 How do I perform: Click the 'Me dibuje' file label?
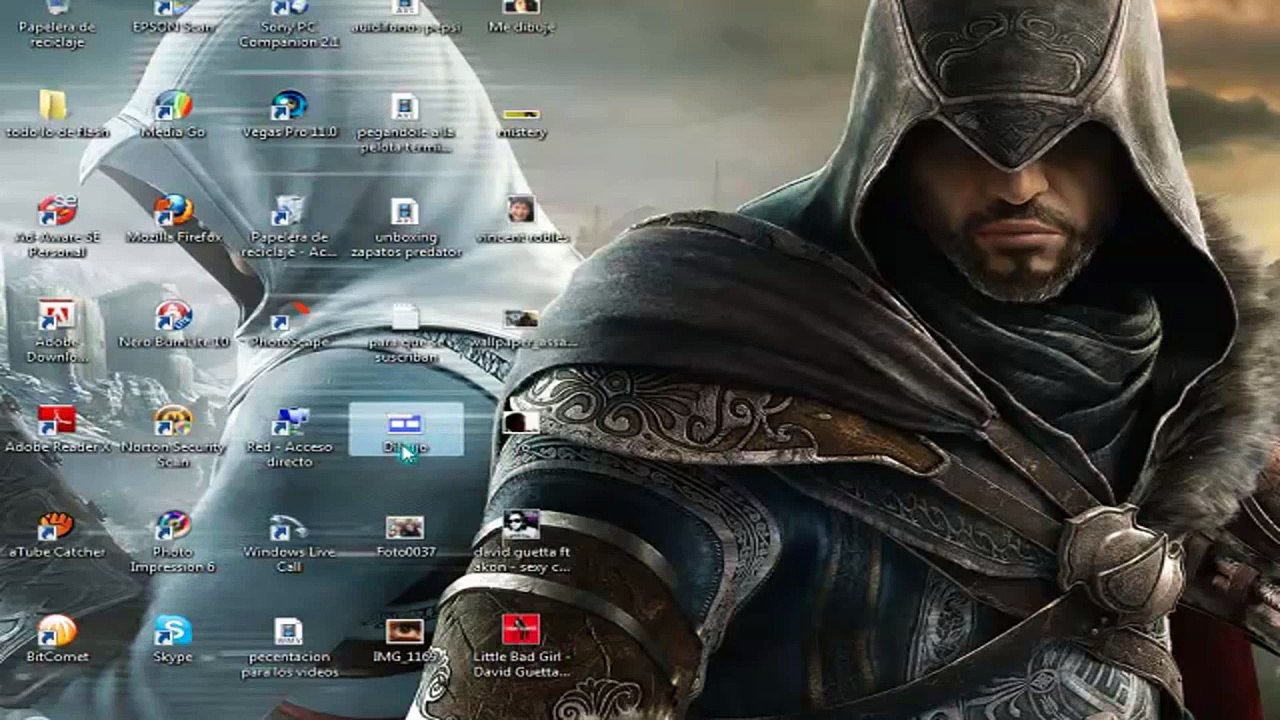[x=521, y=27]
